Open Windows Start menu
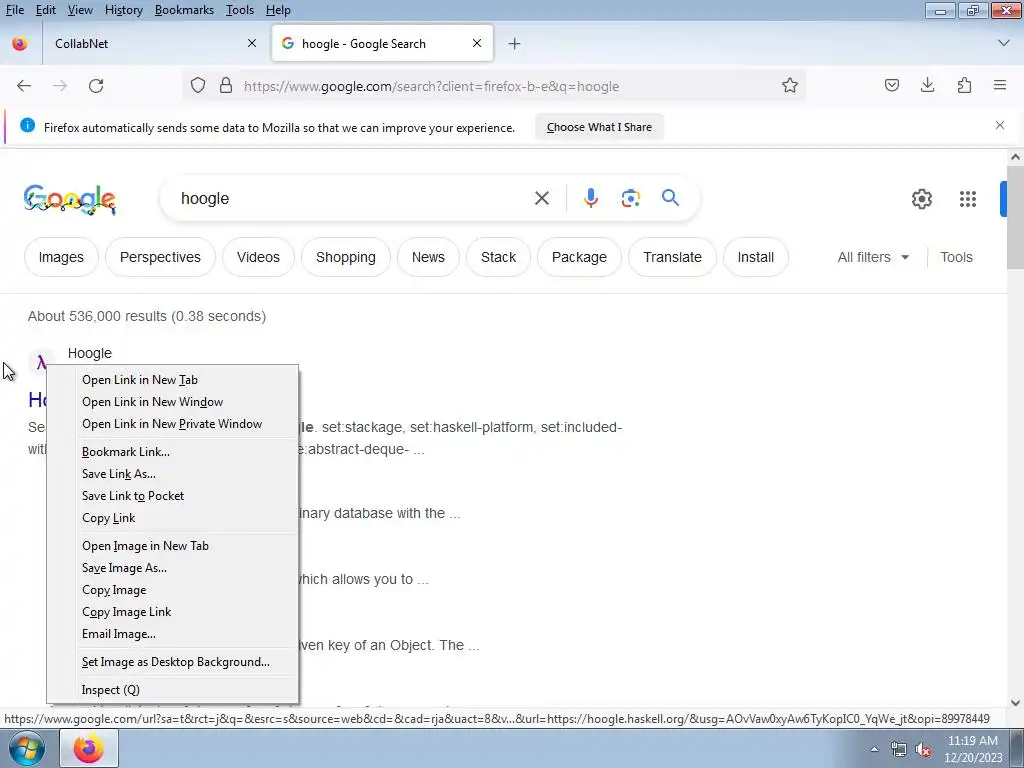The width and height of the screenshot is (1024, 768). coord(27,748)
